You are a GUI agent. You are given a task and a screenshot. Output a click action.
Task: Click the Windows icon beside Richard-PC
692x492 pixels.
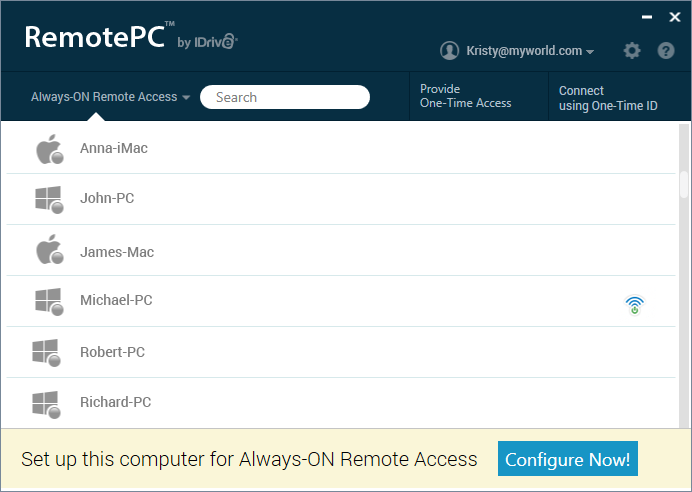click(46, 403)
